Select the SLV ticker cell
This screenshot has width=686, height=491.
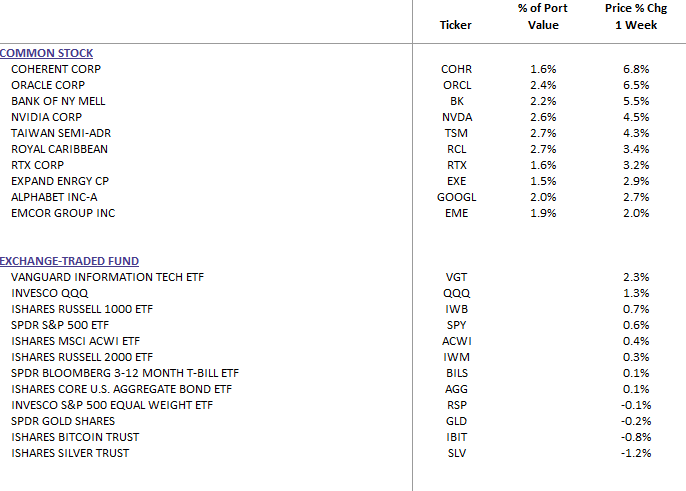tap(457, 453)
